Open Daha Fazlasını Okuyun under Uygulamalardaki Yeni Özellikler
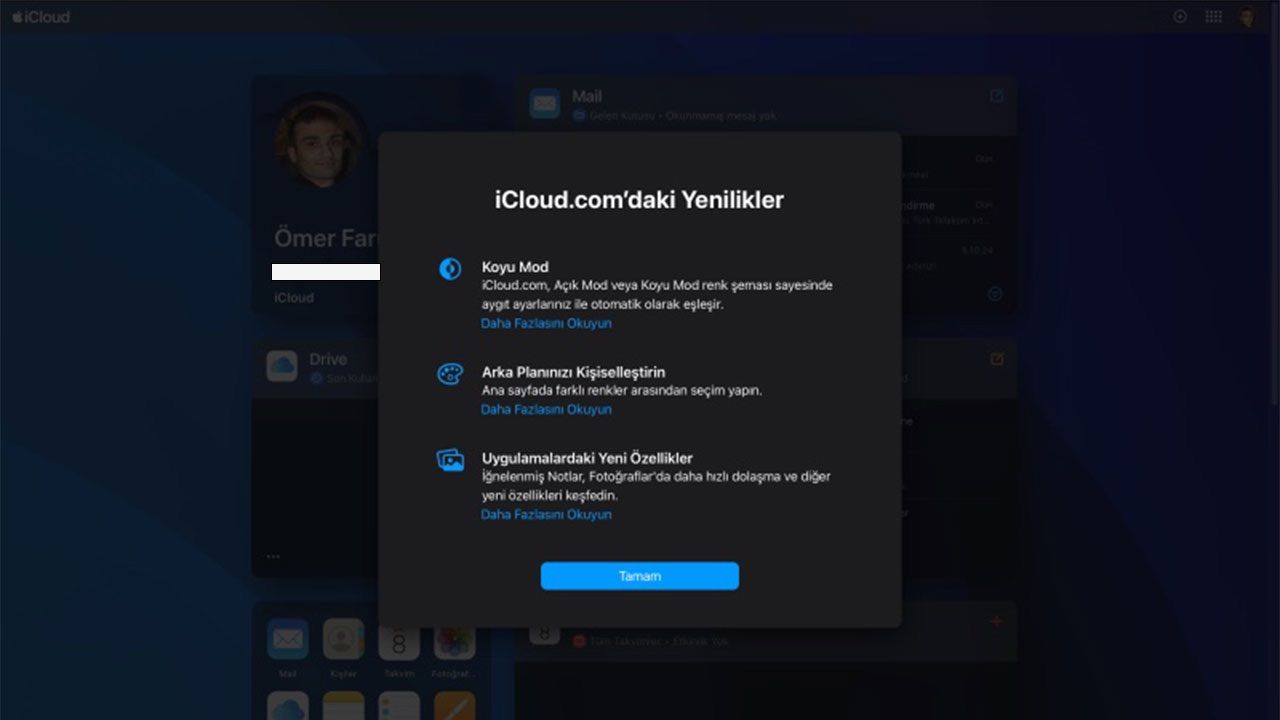The width and height of the screenshot is (1280, 720). pos(546,514)
